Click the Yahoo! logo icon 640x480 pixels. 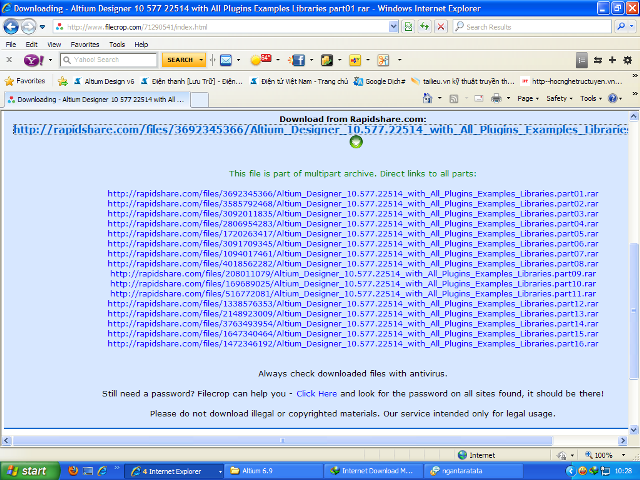click(x=34, y=60)
